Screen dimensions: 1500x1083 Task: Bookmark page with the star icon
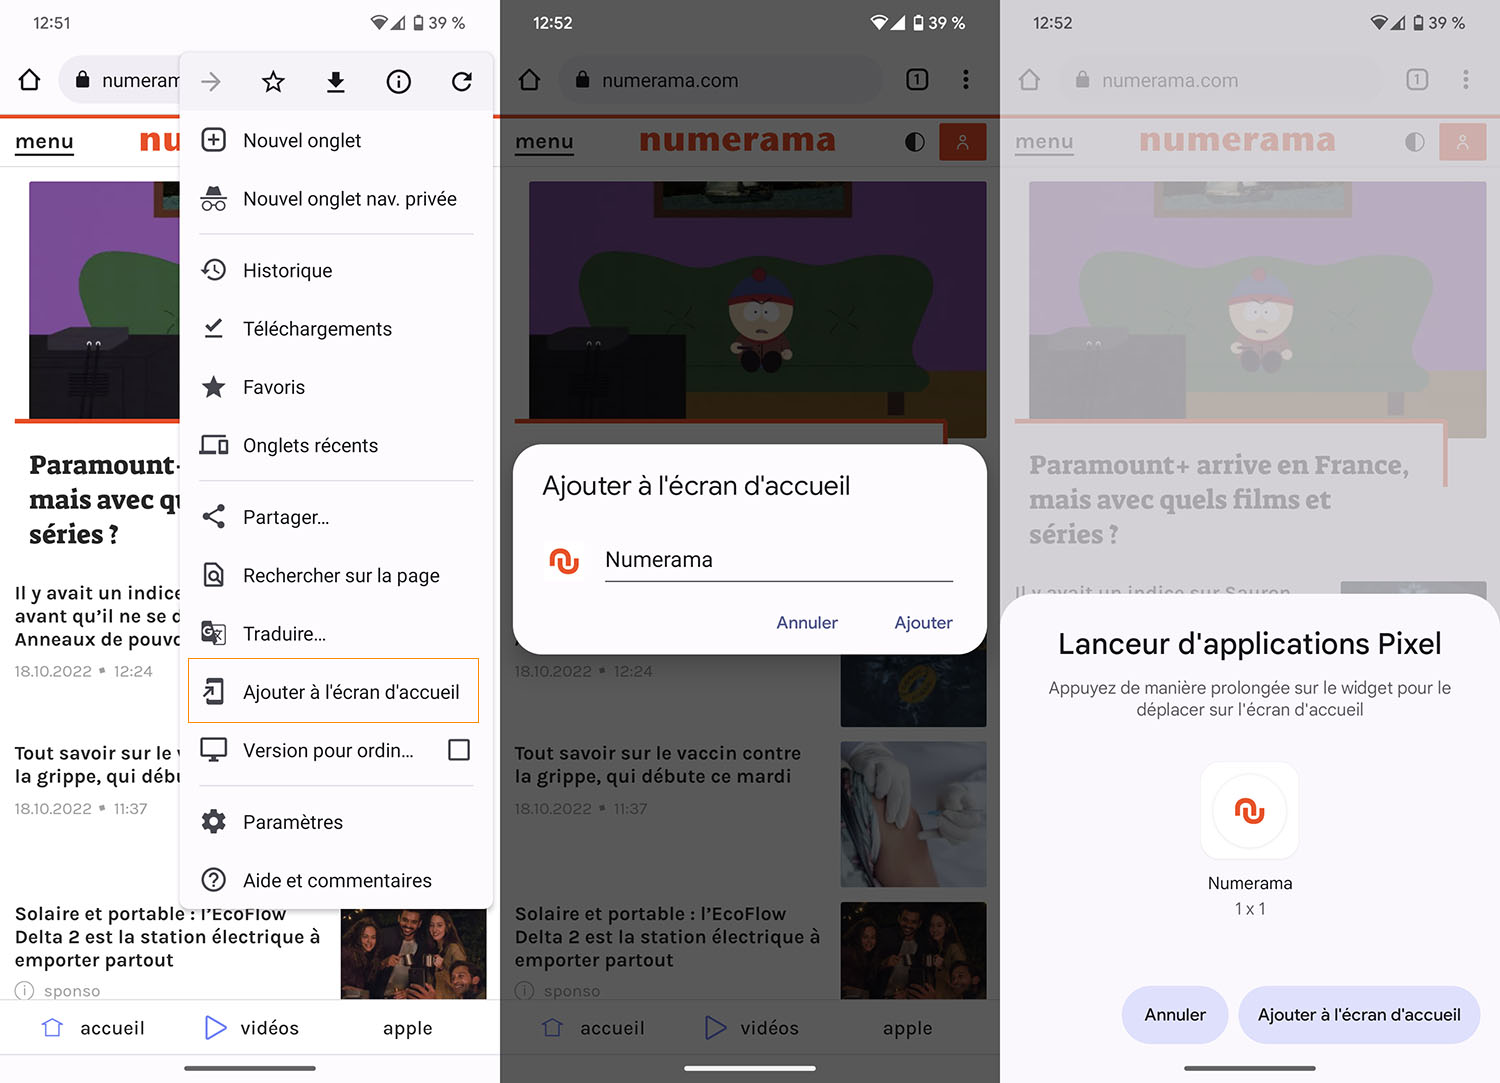(x=273, y=82)
